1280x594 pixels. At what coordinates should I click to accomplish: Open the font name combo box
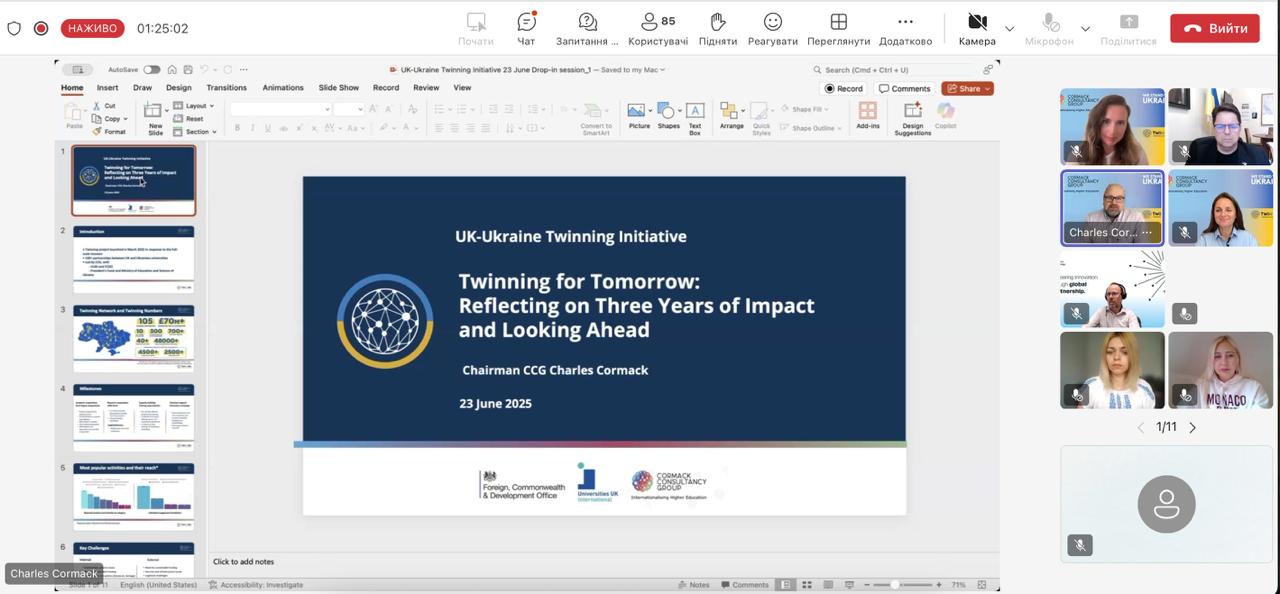[x=280, y=109]
